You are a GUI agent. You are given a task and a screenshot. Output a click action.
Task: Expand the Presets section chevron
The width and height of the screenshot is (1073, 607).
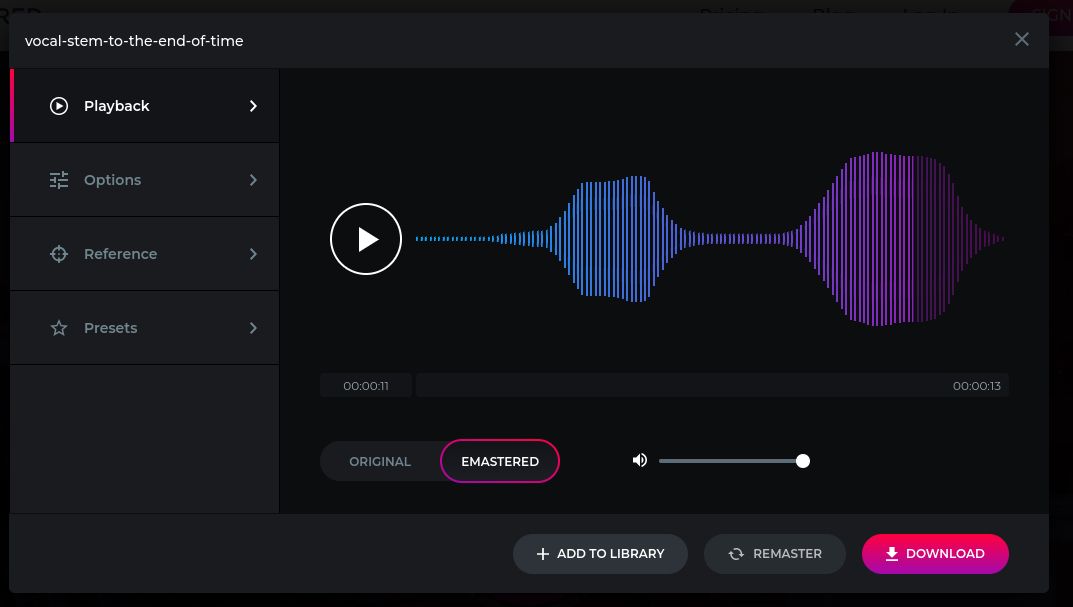pos(253,327)
